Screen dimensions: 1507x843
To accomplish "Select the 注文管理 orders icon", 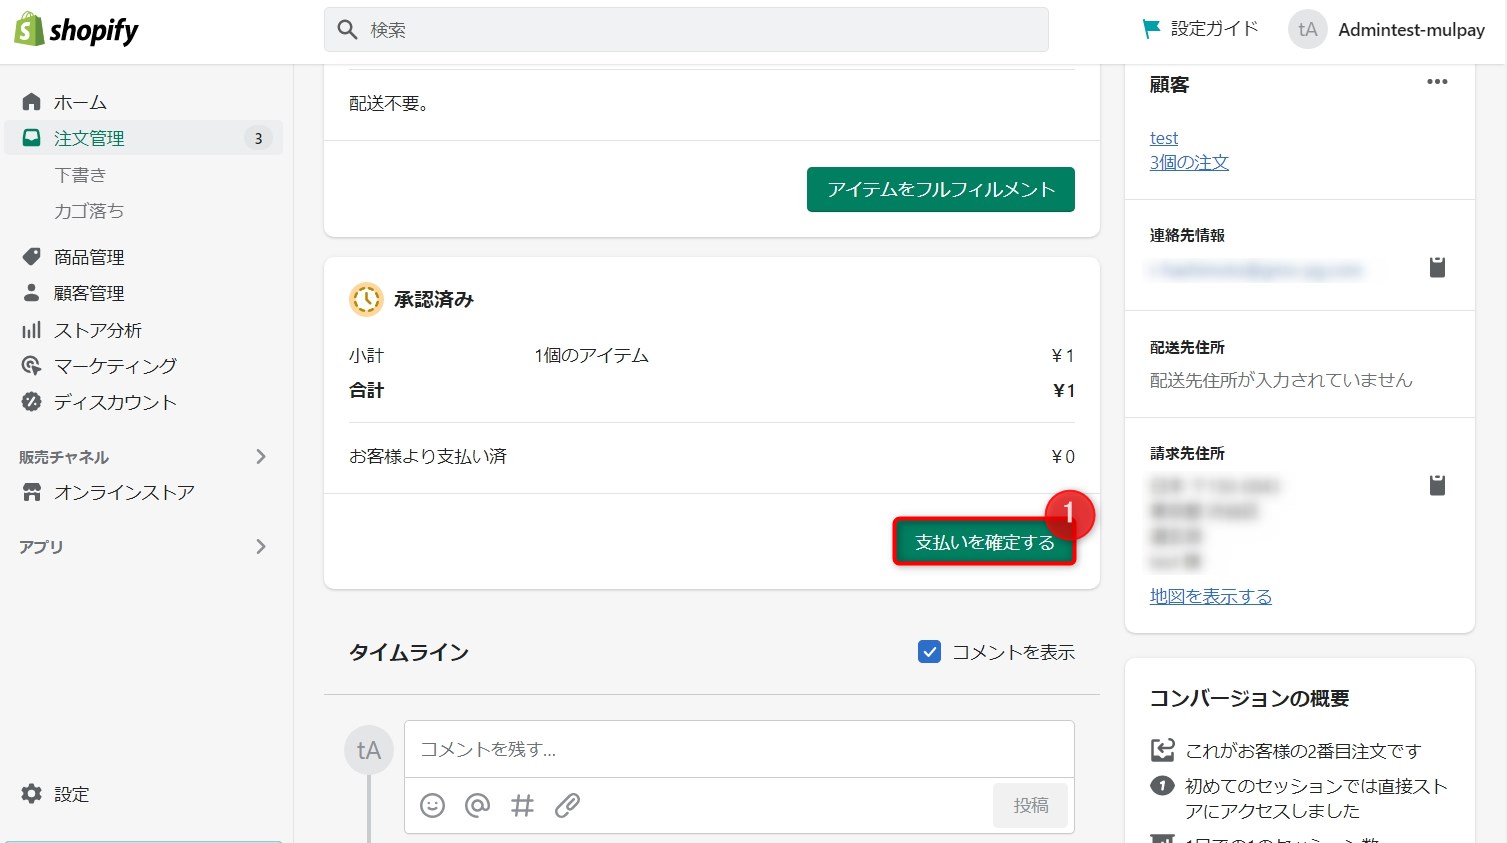I will 32,138.
